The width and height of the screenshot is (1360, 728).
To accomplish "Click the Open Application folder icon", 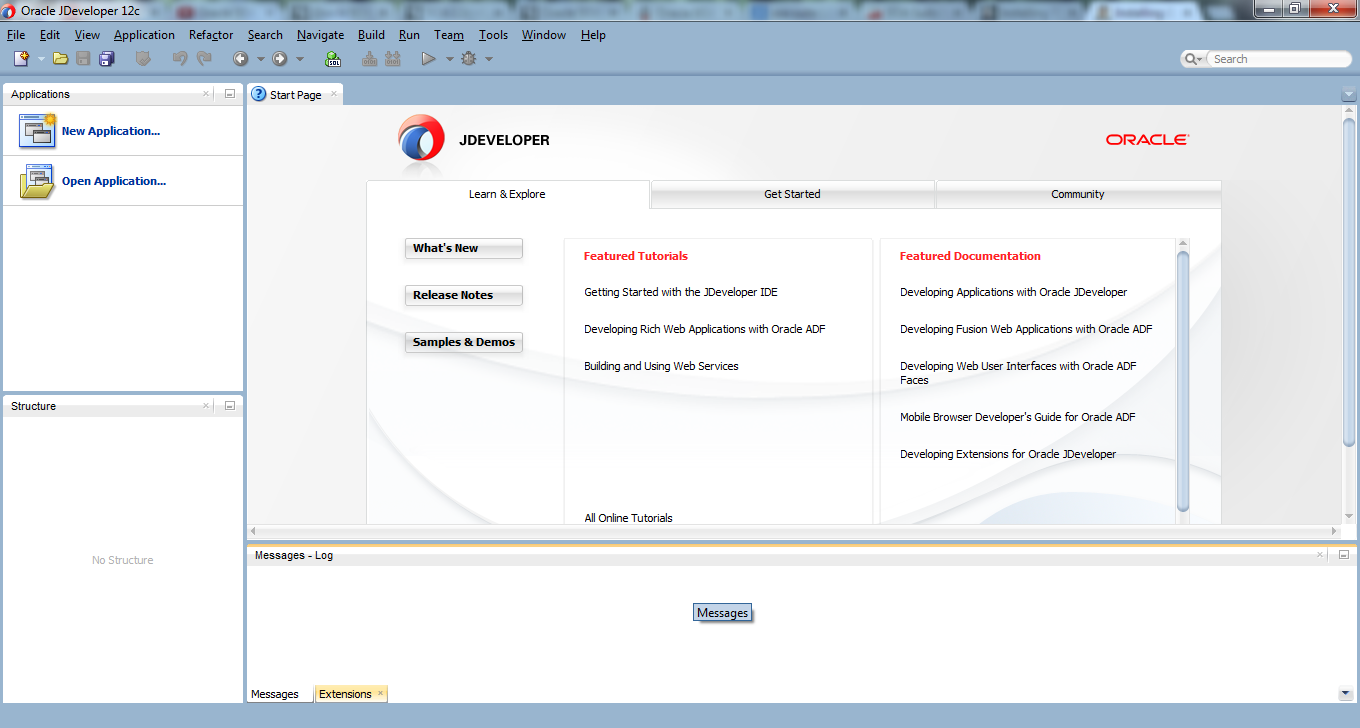I will (37, 181).
